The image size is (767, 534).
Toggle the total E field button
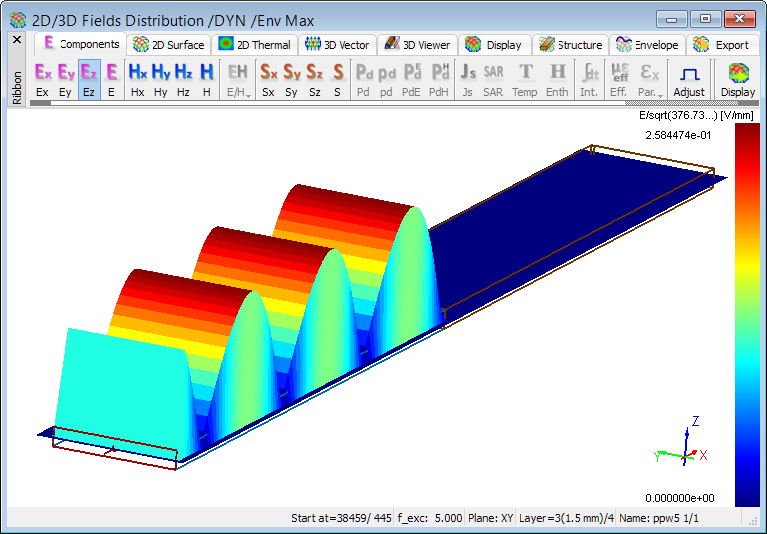(x=111, y=80)
